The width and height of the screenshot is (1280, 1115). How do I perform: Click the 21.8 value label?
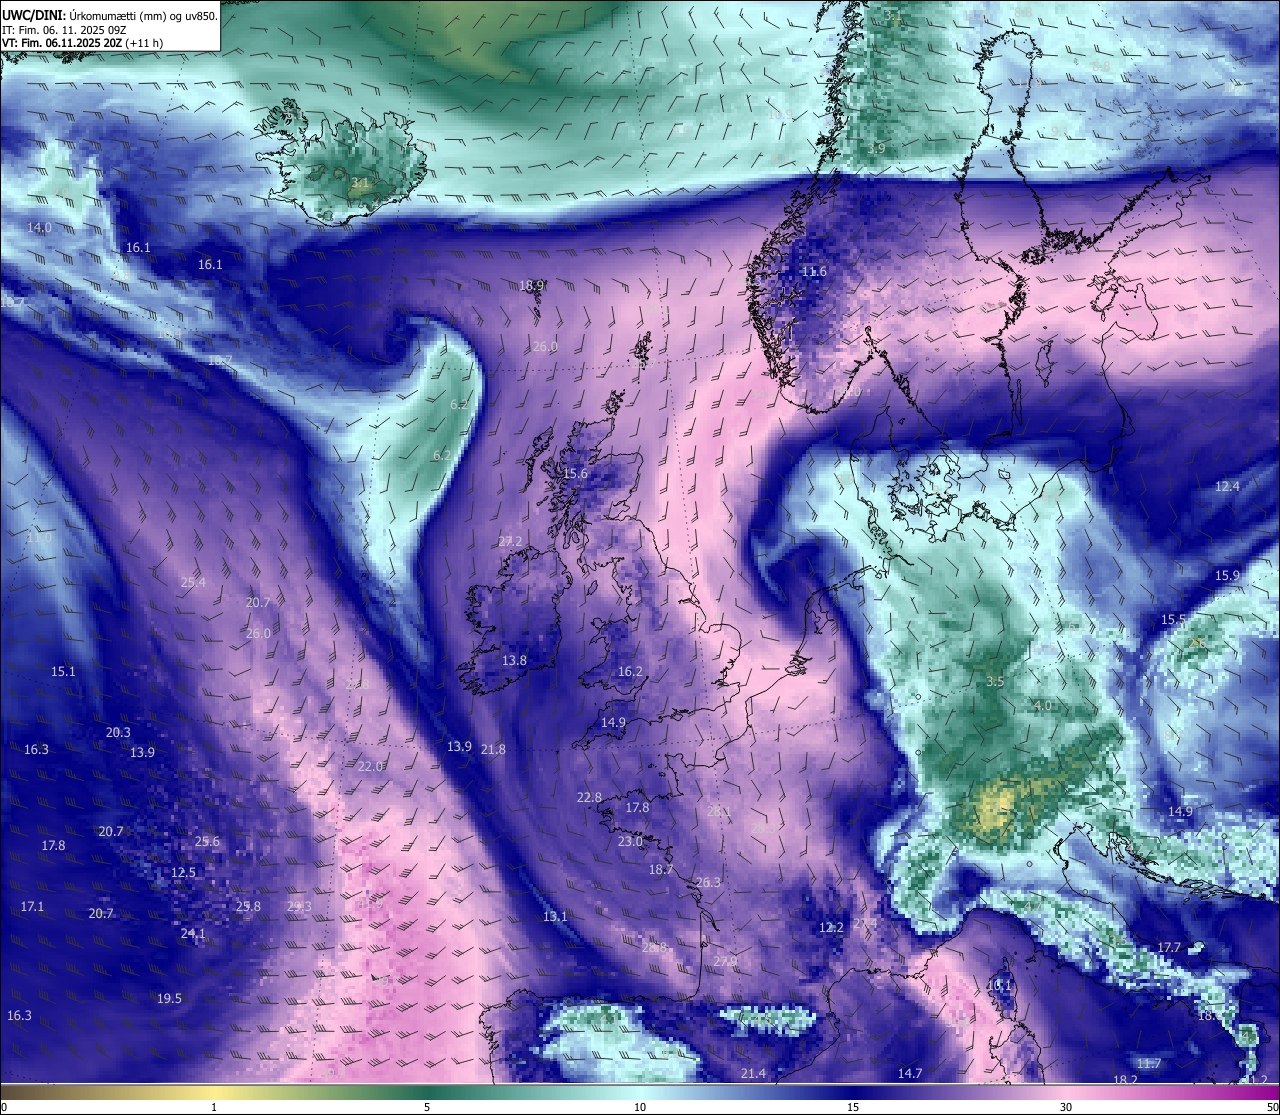point(493,749)
